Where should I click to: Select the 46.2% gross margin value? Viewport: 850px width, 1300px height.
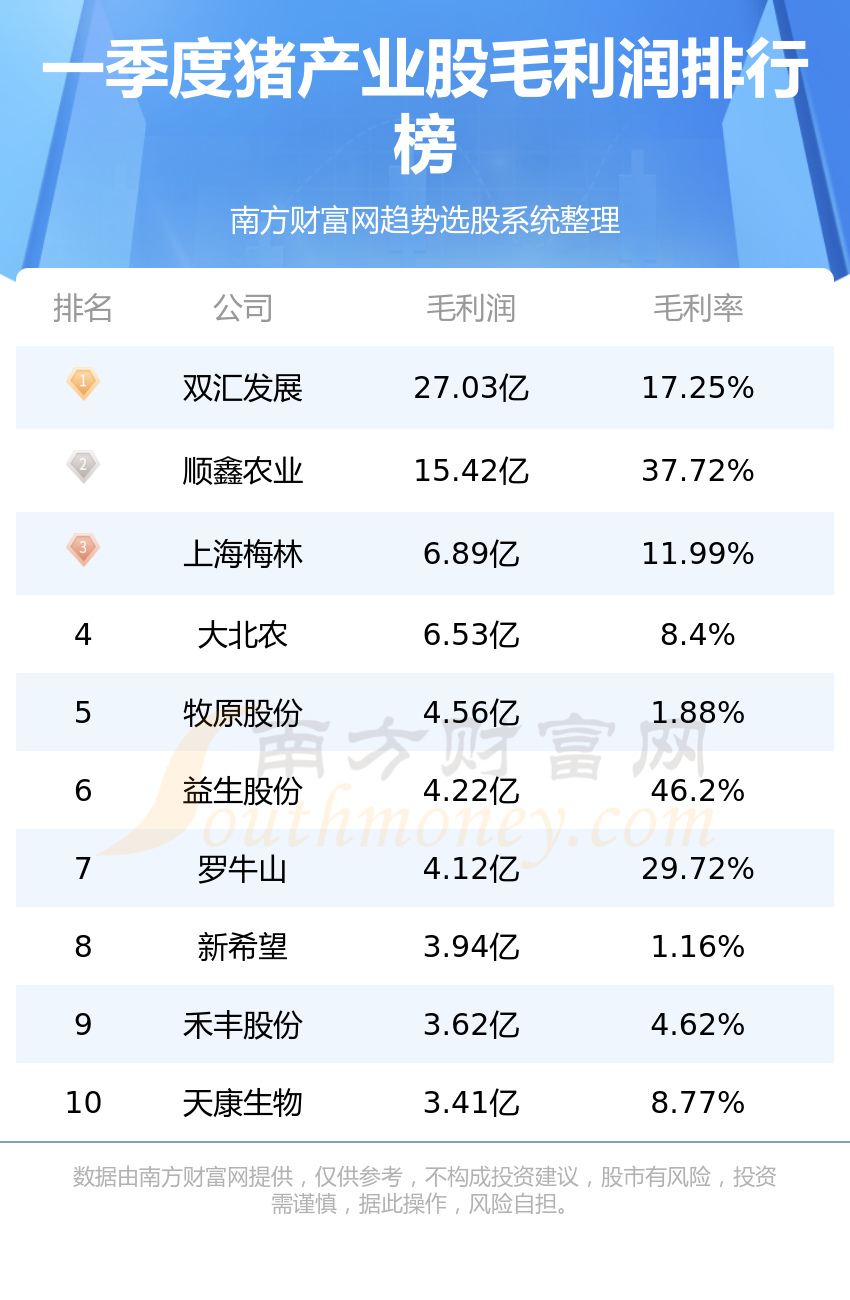tap(698, 791)
